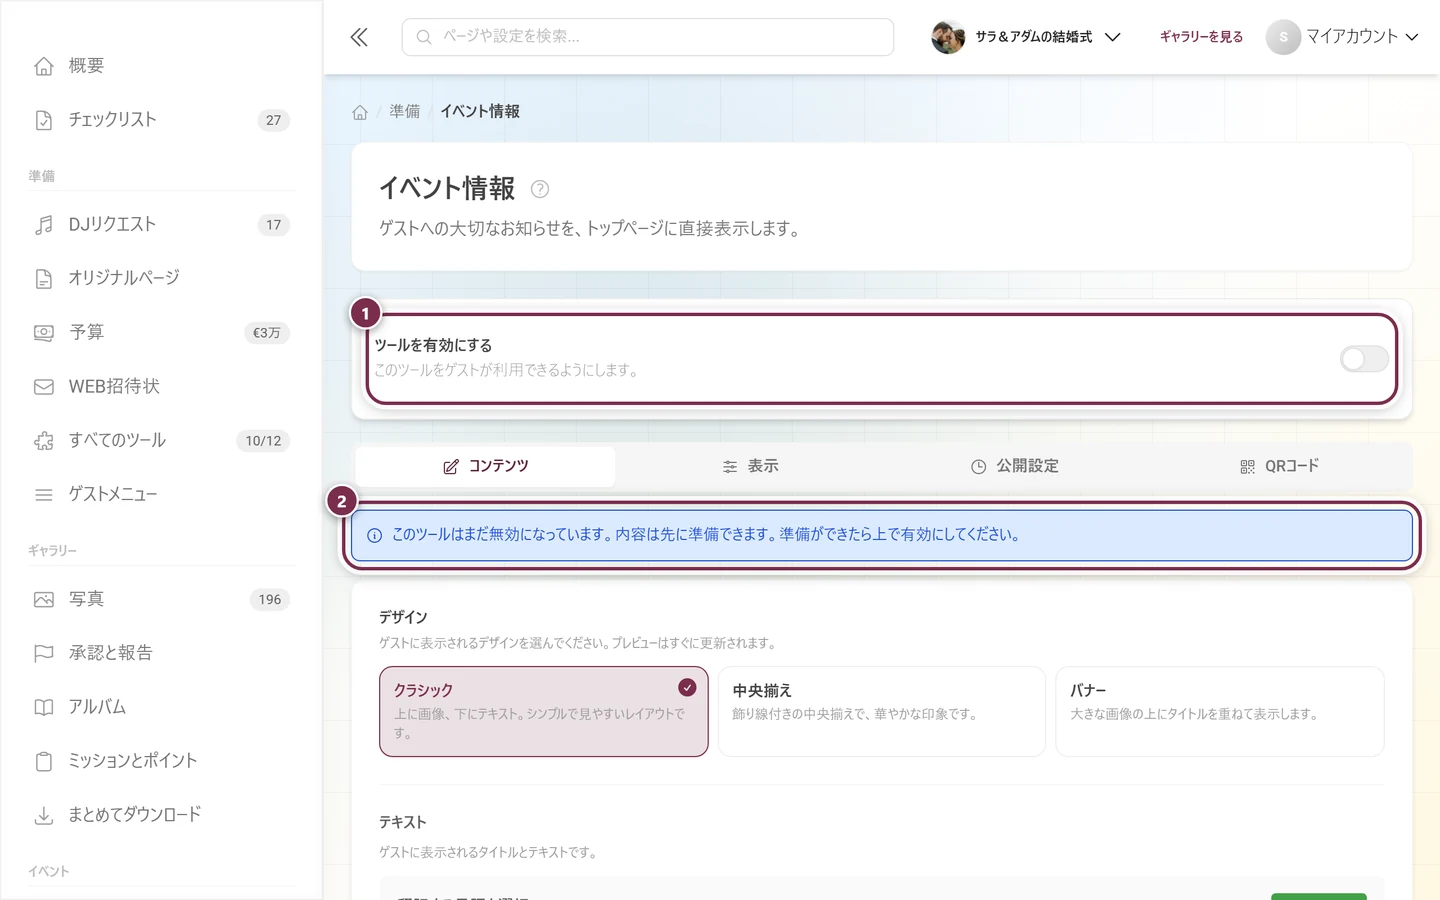
Task: Click the €3万 badge next to 予算
Action: 266,333
